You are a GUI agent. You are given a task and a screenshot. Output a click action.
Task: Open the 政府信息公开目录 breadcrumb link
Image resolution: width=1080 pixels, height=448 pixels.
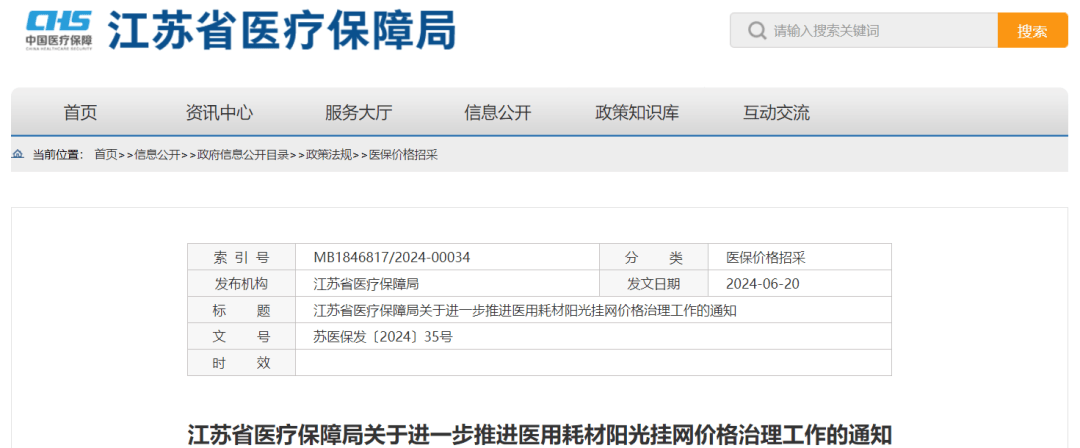point(243,155)
